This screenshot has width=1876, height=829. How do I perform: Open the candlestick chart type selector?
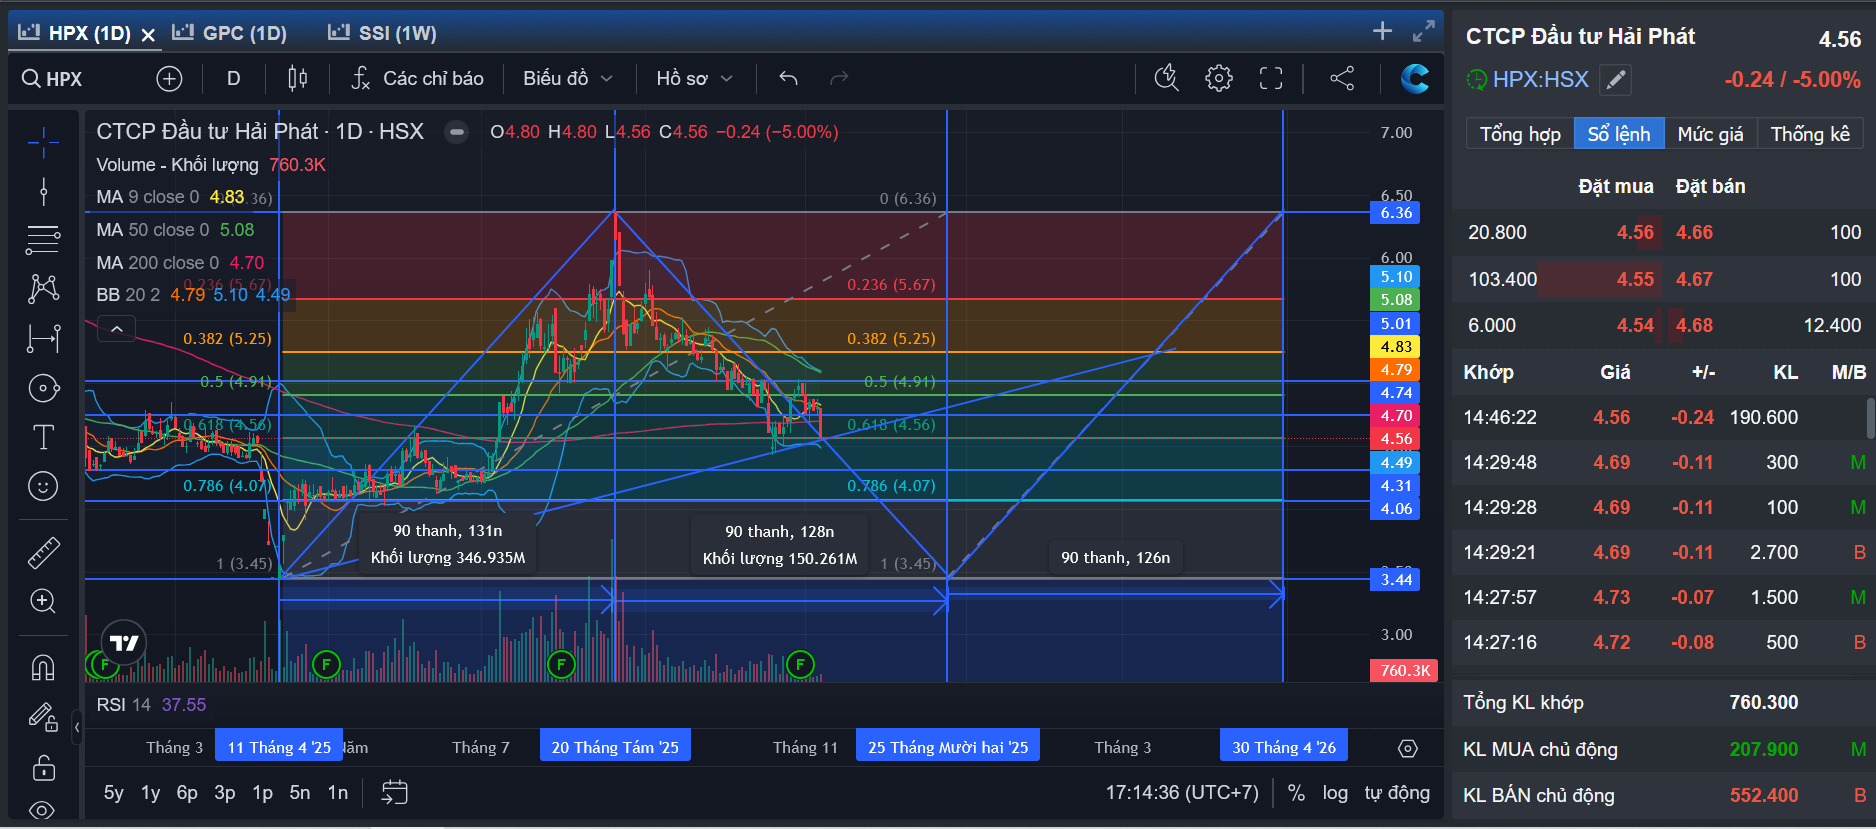(x=297, y=78)
